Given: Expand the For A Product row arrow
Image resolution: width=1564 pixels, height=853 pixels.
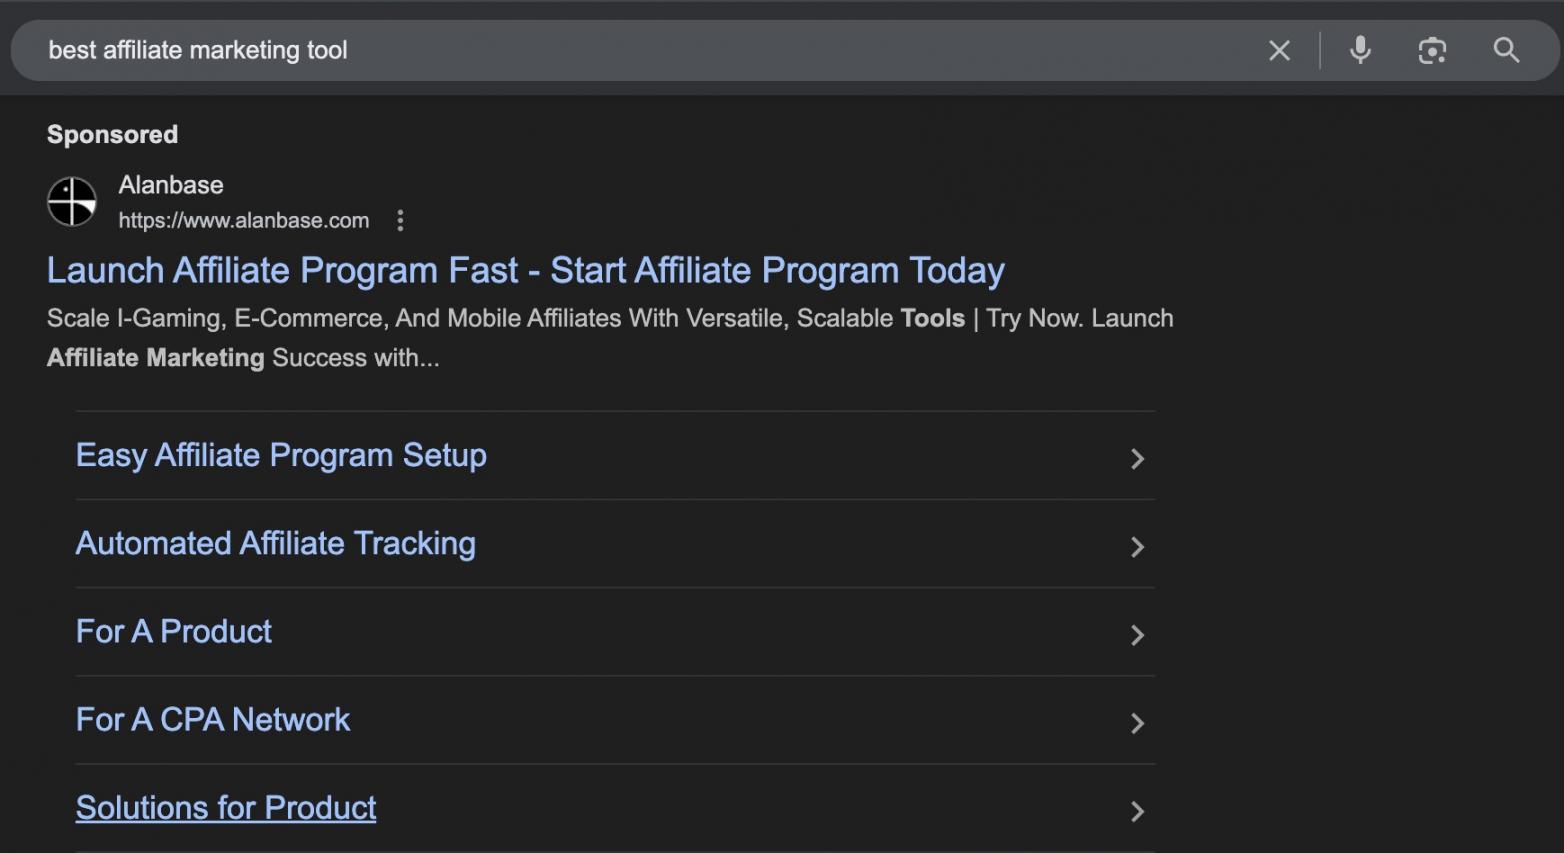Looking at the screenshot, I should click(x=1137, y=635).
